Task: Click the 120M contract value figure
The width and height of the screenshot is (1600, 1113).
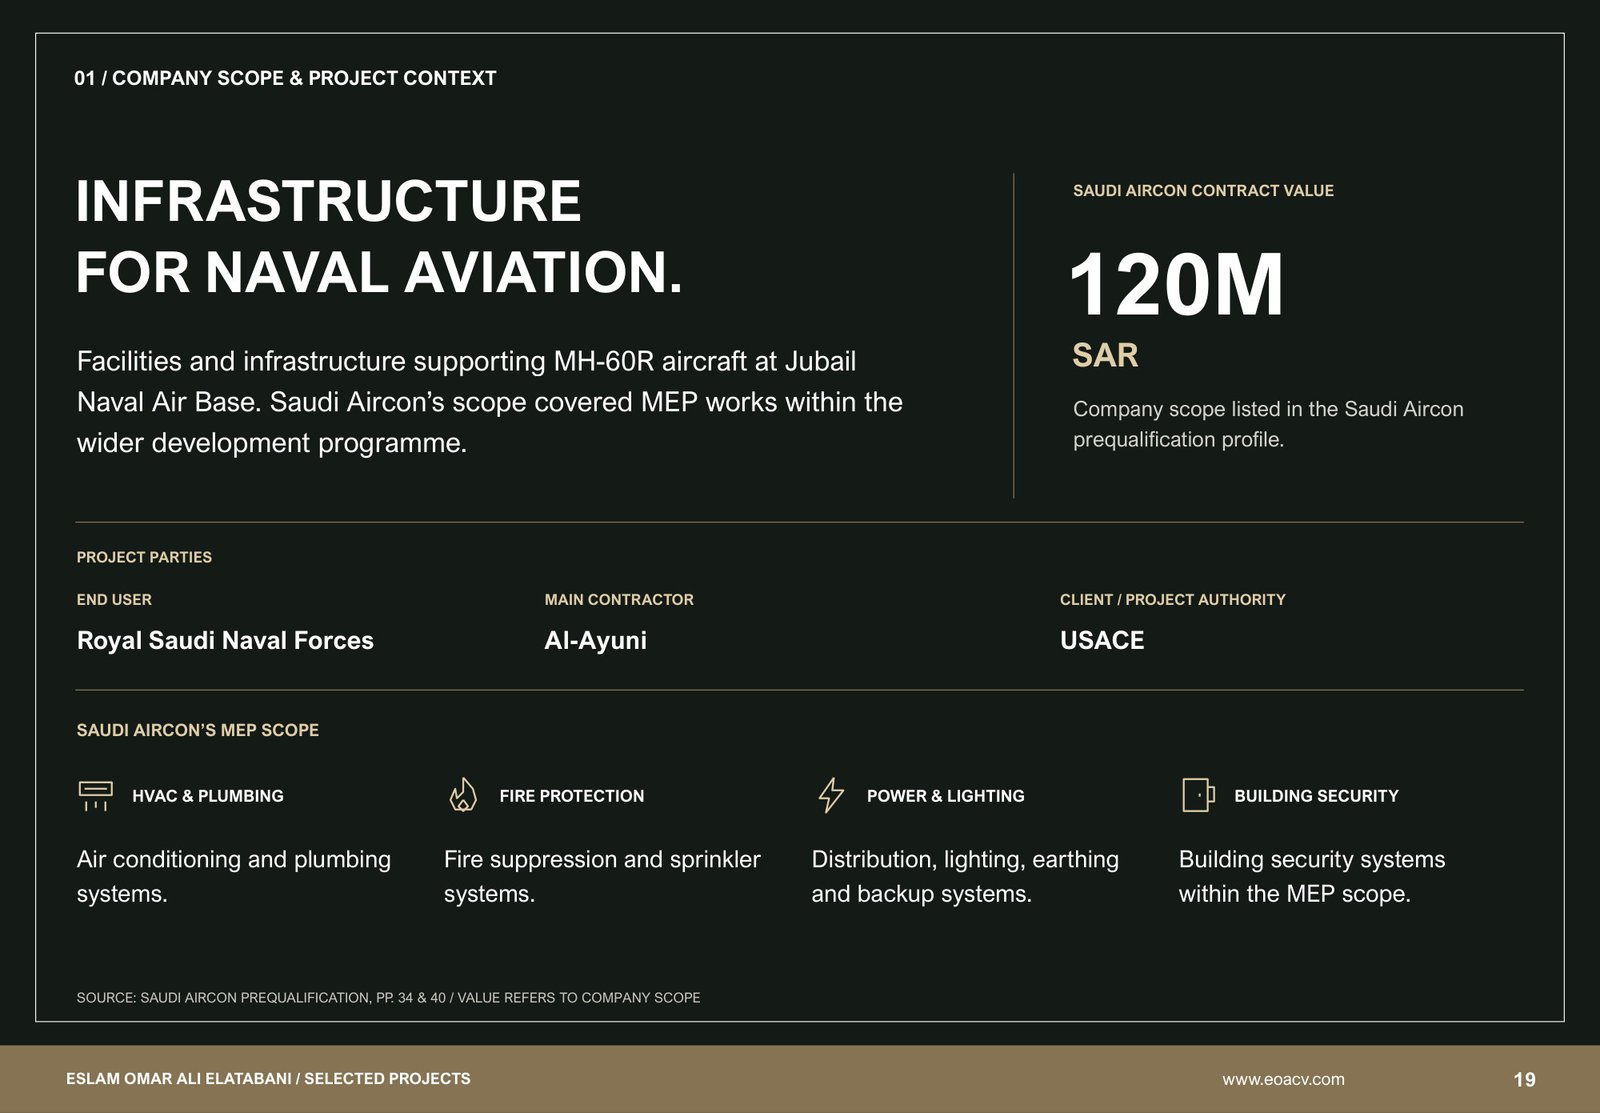Action: point(1176,285)
